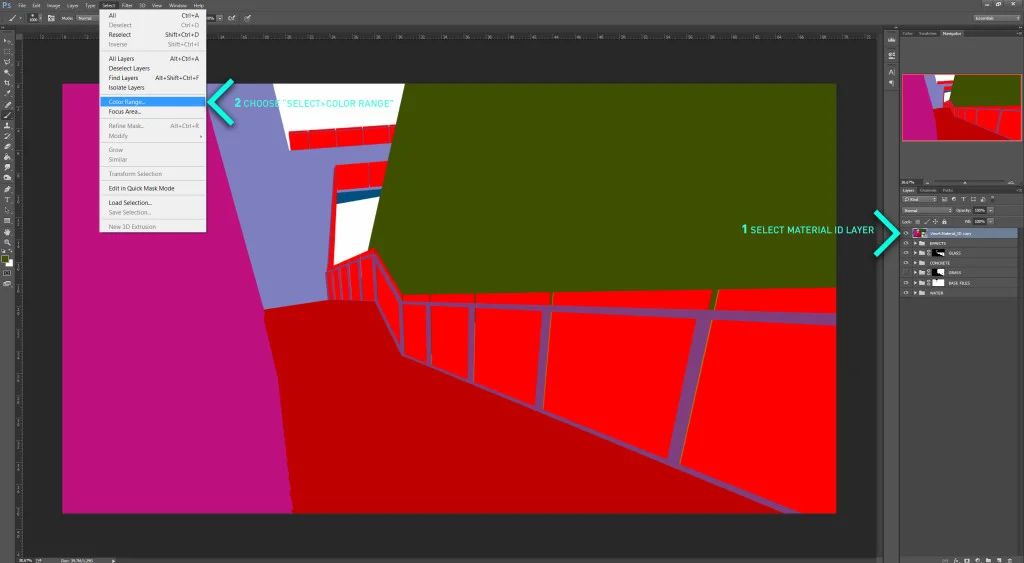Hide the GLASS layer group

906,253
